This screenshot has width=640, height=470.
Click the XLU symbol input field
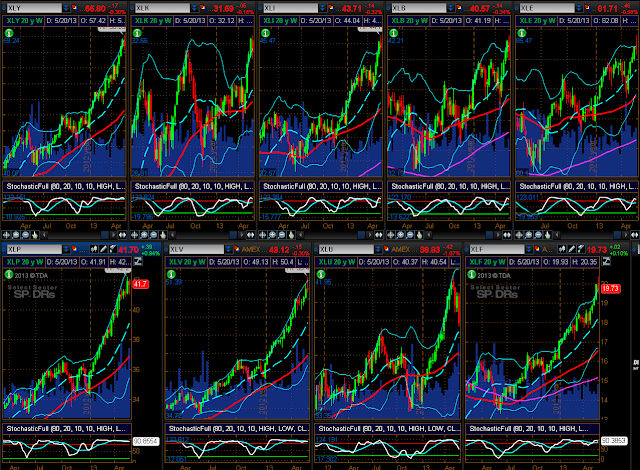(346, 249)
